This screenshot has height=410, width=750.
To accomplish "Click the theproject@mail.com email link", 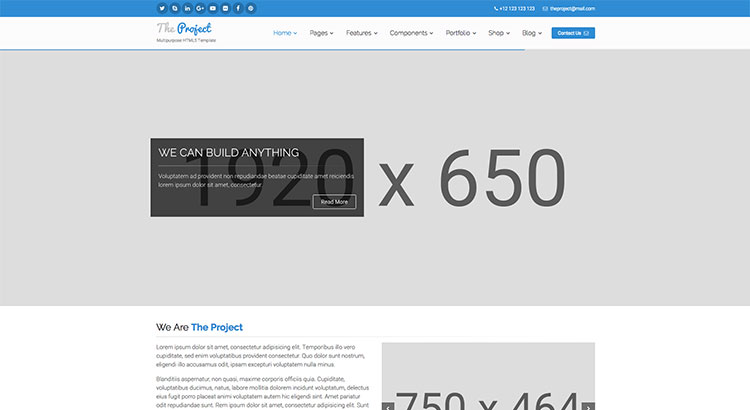I will [x=571, y=8].
